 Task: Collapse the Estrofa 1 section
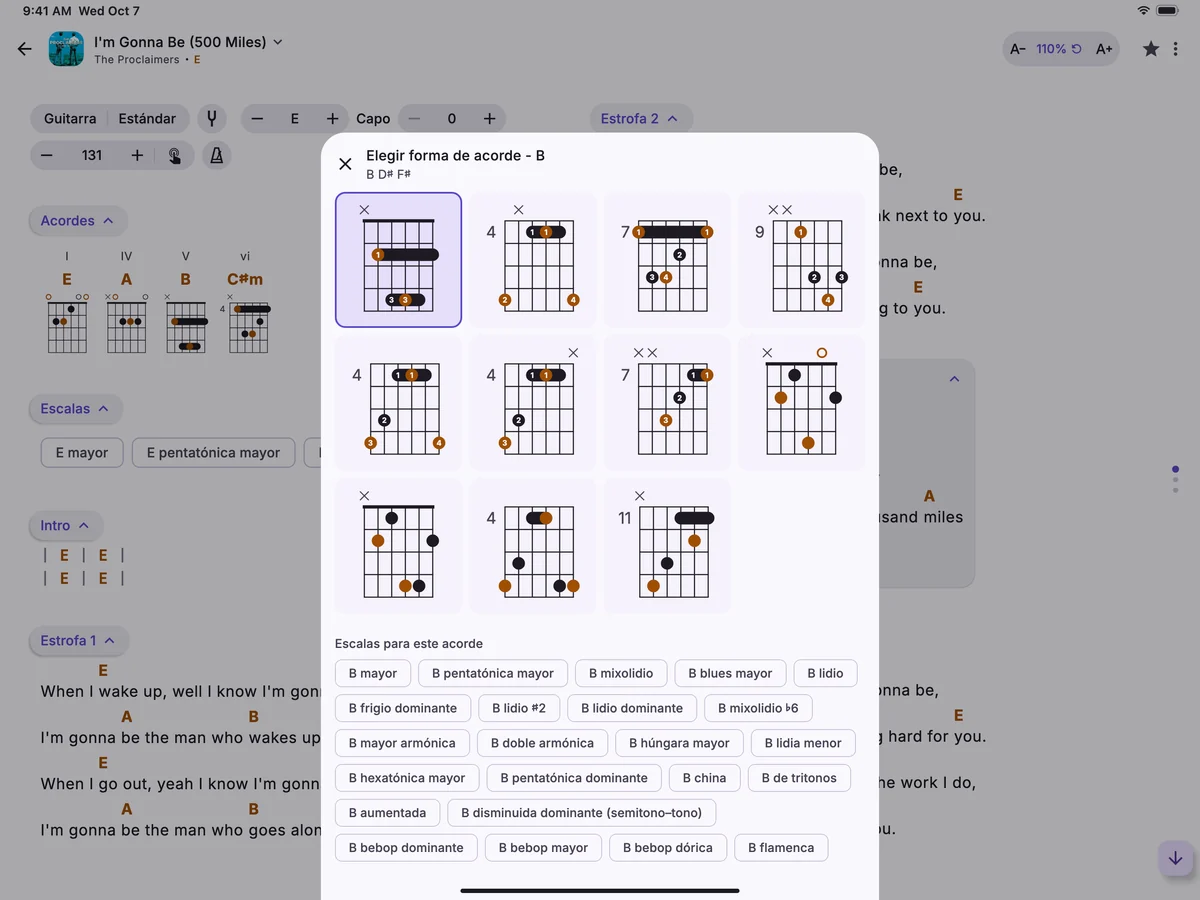click(x=79, y=641)
